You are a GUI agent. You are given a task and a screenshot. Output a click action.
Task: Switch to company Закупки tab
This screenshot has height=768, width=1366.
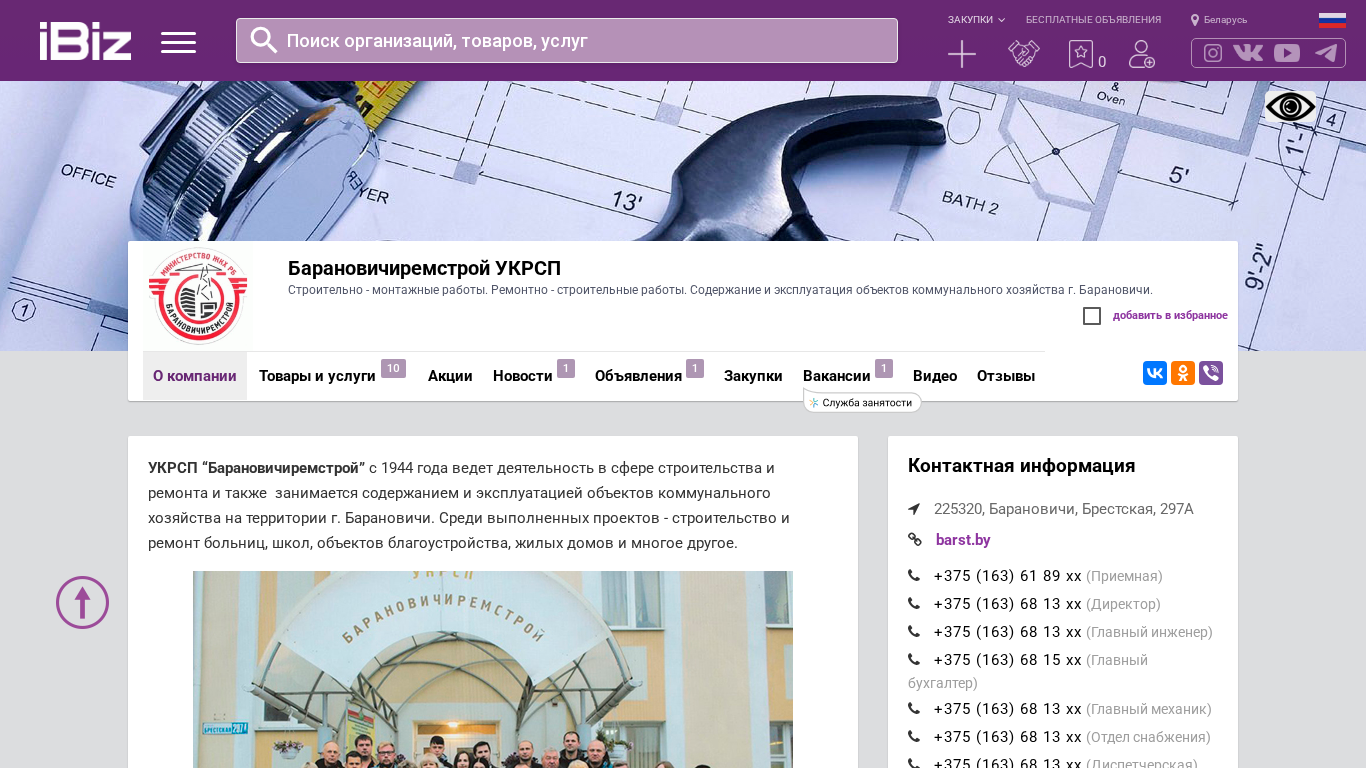[x=753, y=376]
